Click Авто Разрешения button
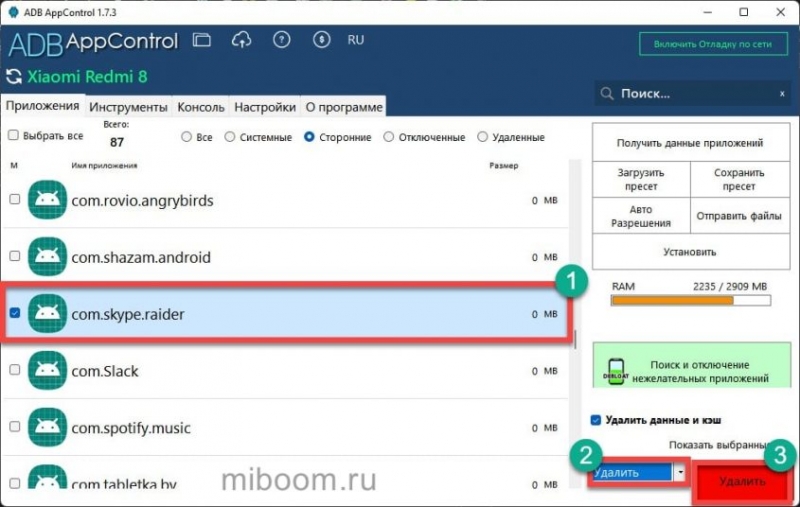The image size is (800, 507). pos(641,216)
